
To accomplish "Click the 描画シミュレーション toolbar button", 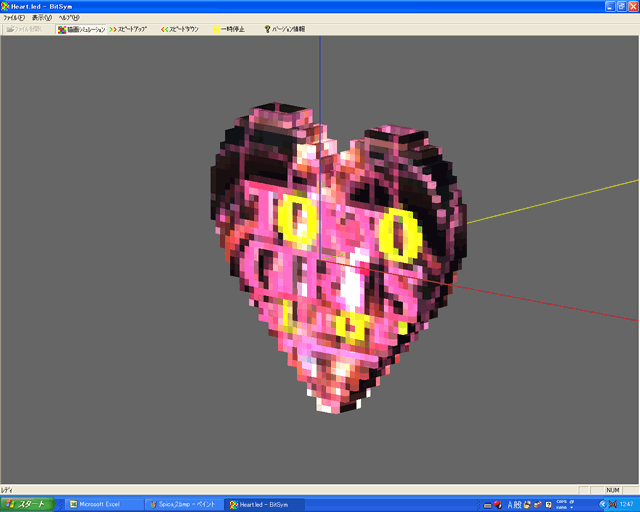I will [x=81, y=30].
